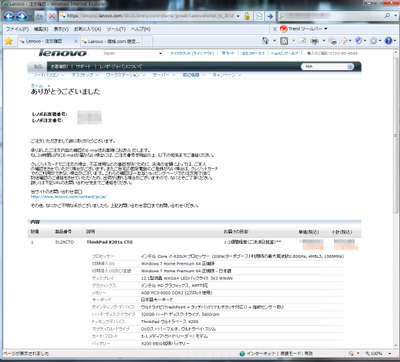This screenshot has height=362, width=400.
Task: Click the サポート link in dark nav bar
Action: click(83, 67)
